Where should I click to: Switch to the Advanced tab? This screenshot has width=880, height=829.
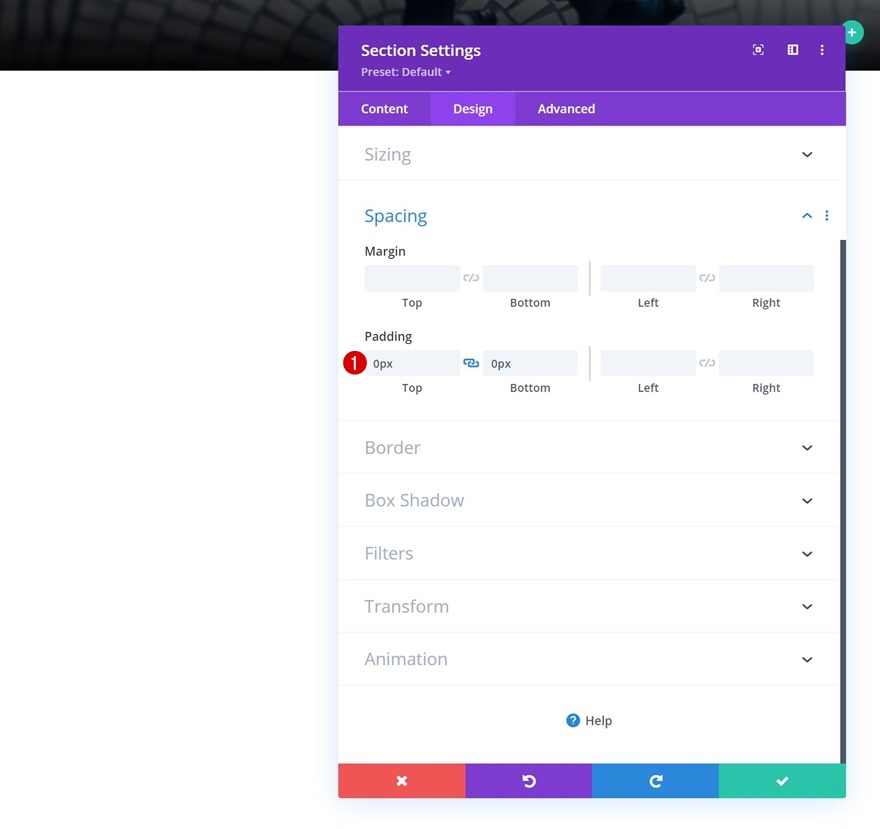[x=566, y=109]
